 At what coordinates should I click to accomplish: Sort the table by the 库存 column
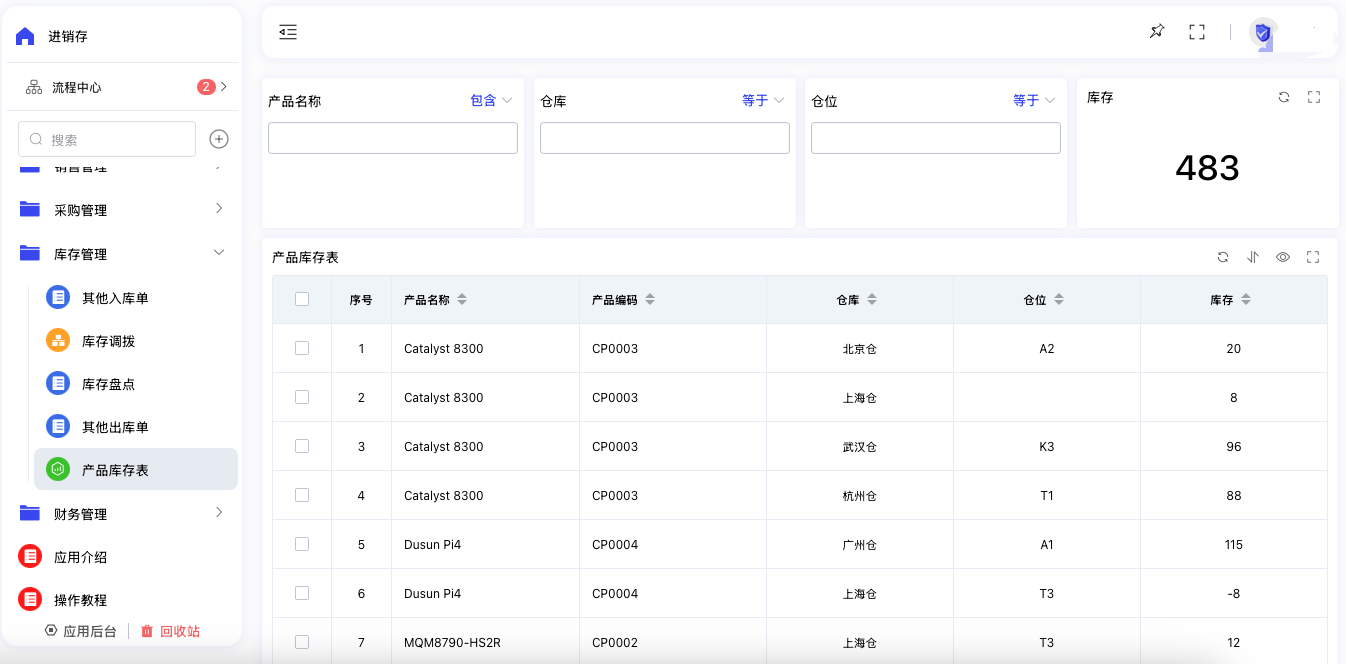[1246, 300]
